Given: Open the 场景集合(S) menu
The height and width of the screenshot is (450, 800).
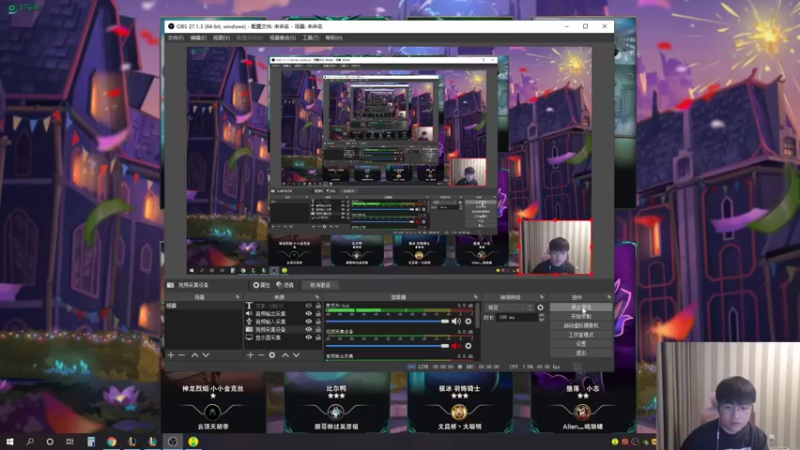Looking at the screenshot, I should point(282,38).
